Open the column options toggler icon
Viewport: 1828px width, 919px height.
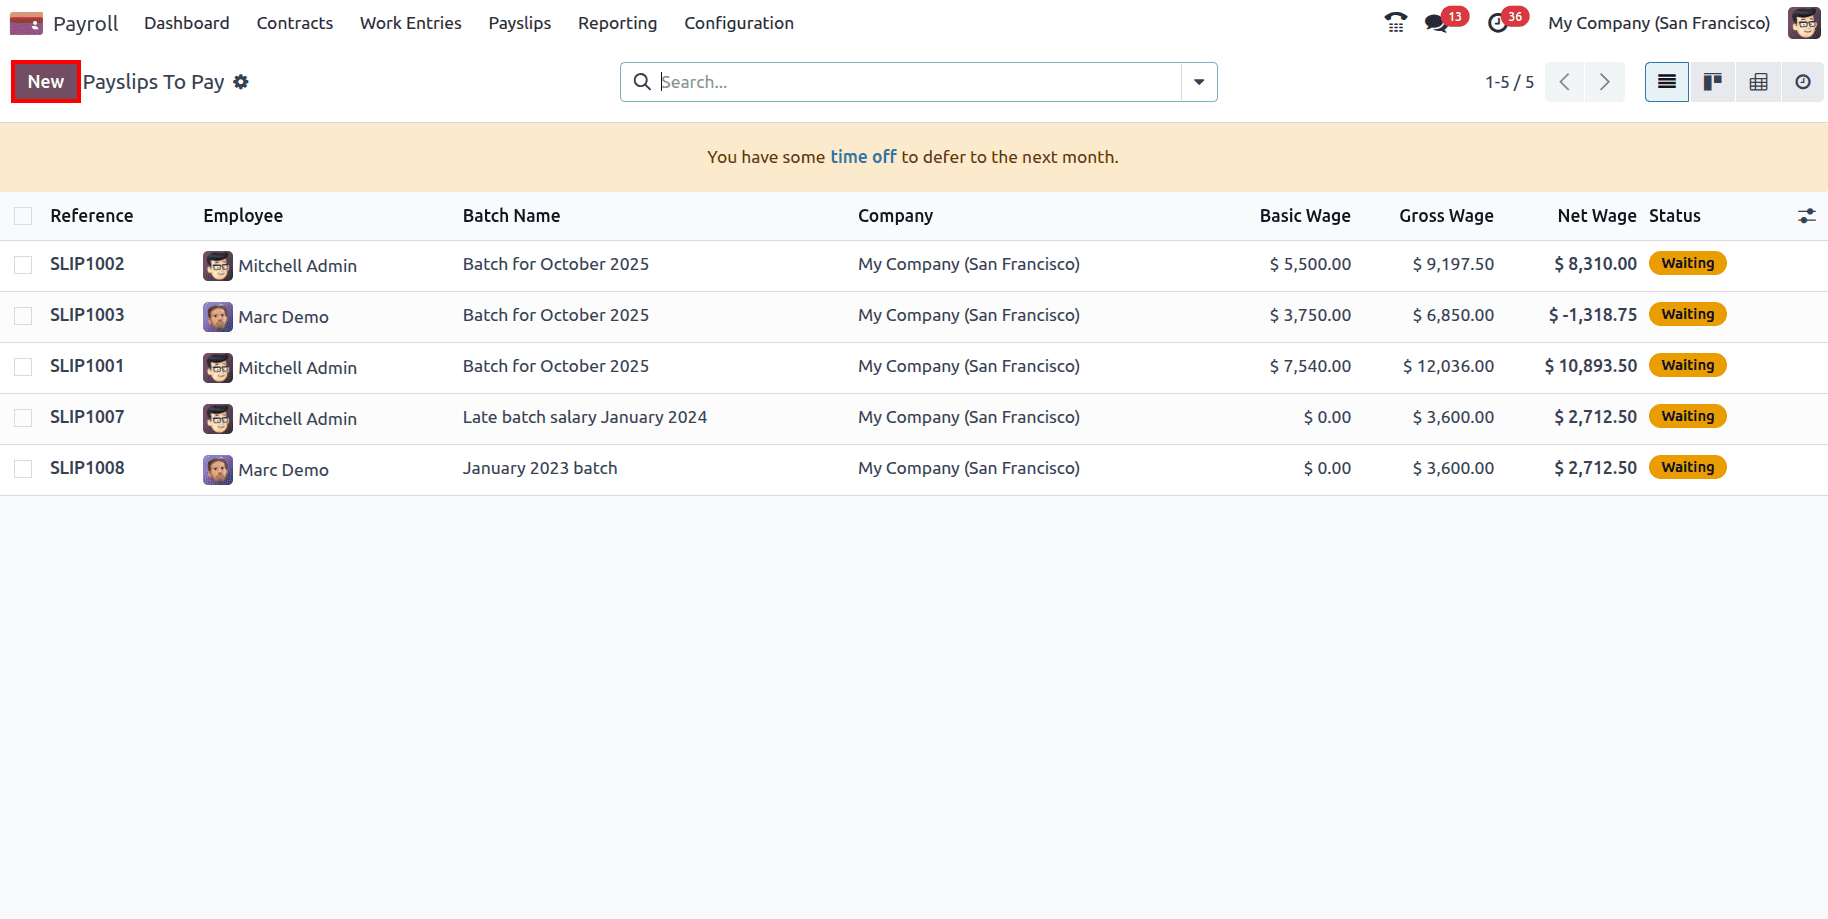(x=1806, y=215)
